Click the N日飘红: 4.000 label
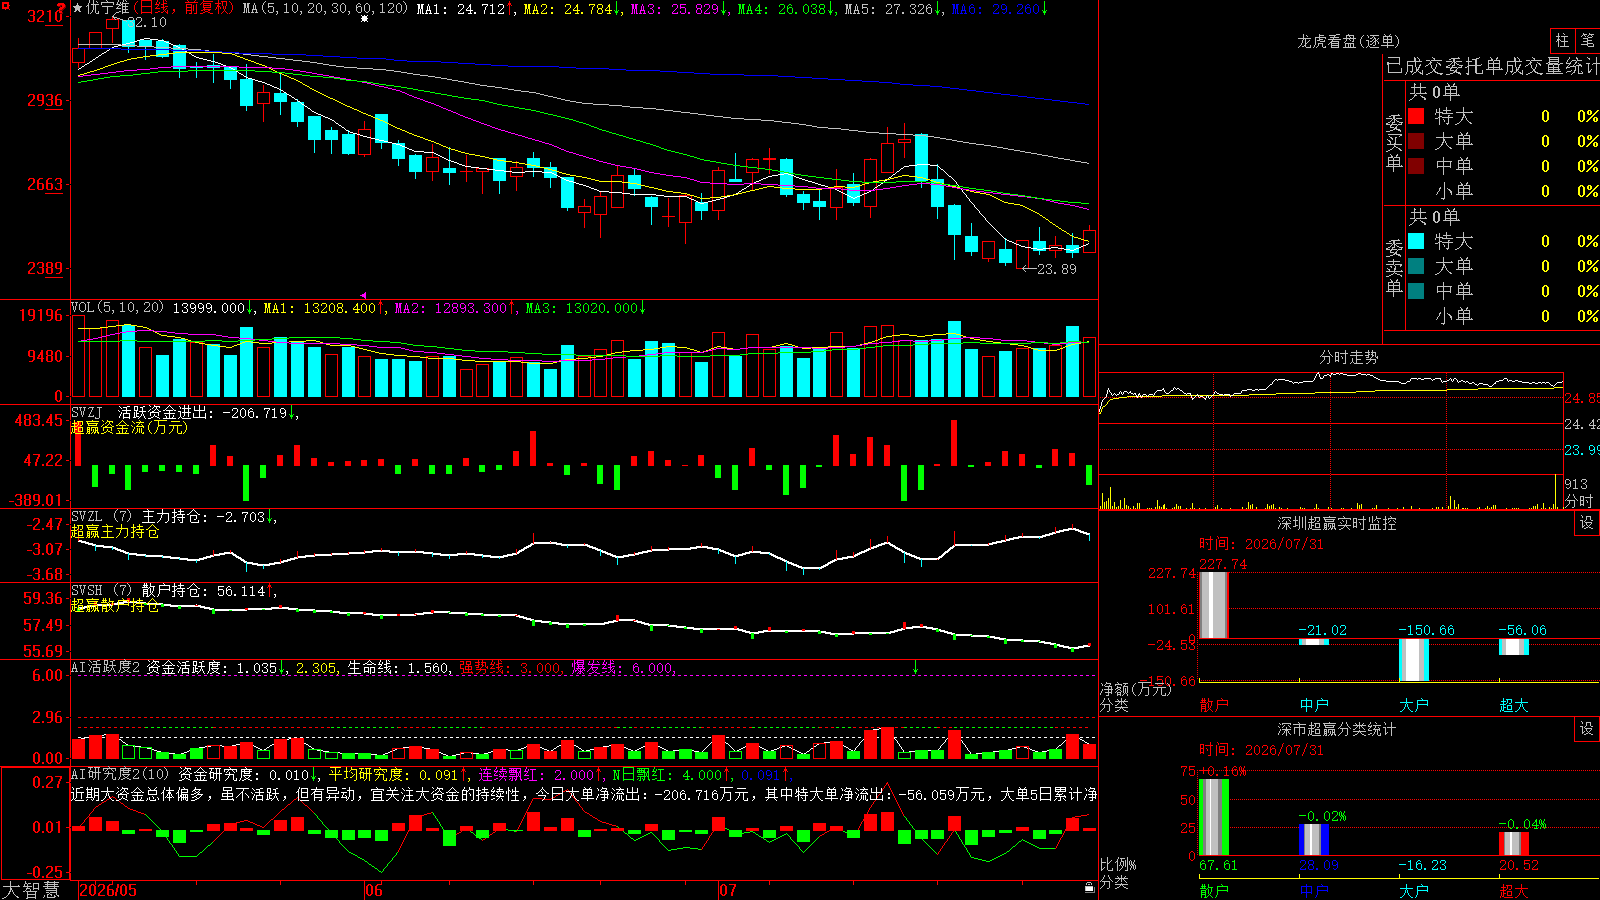The height and width of the screenshot is (900, 1600). pos(671,774)
